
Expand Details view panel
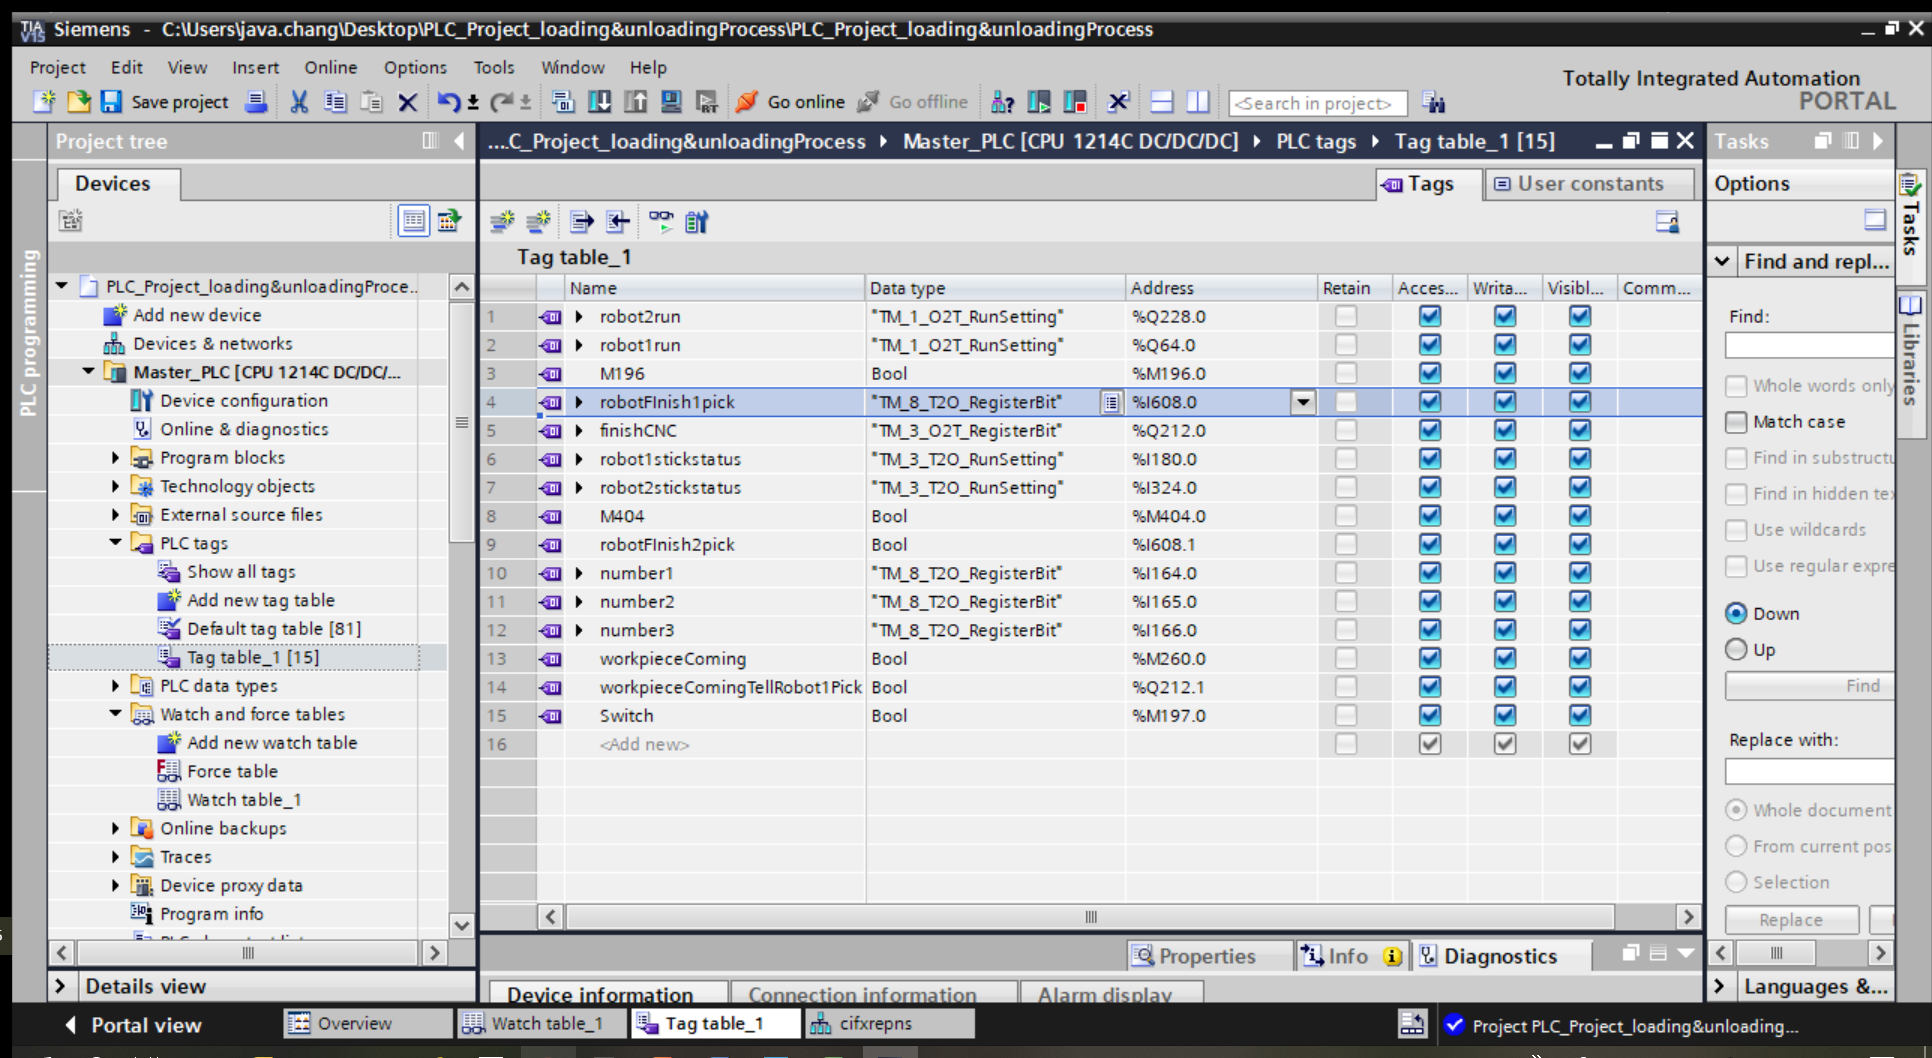coord(60,986)
